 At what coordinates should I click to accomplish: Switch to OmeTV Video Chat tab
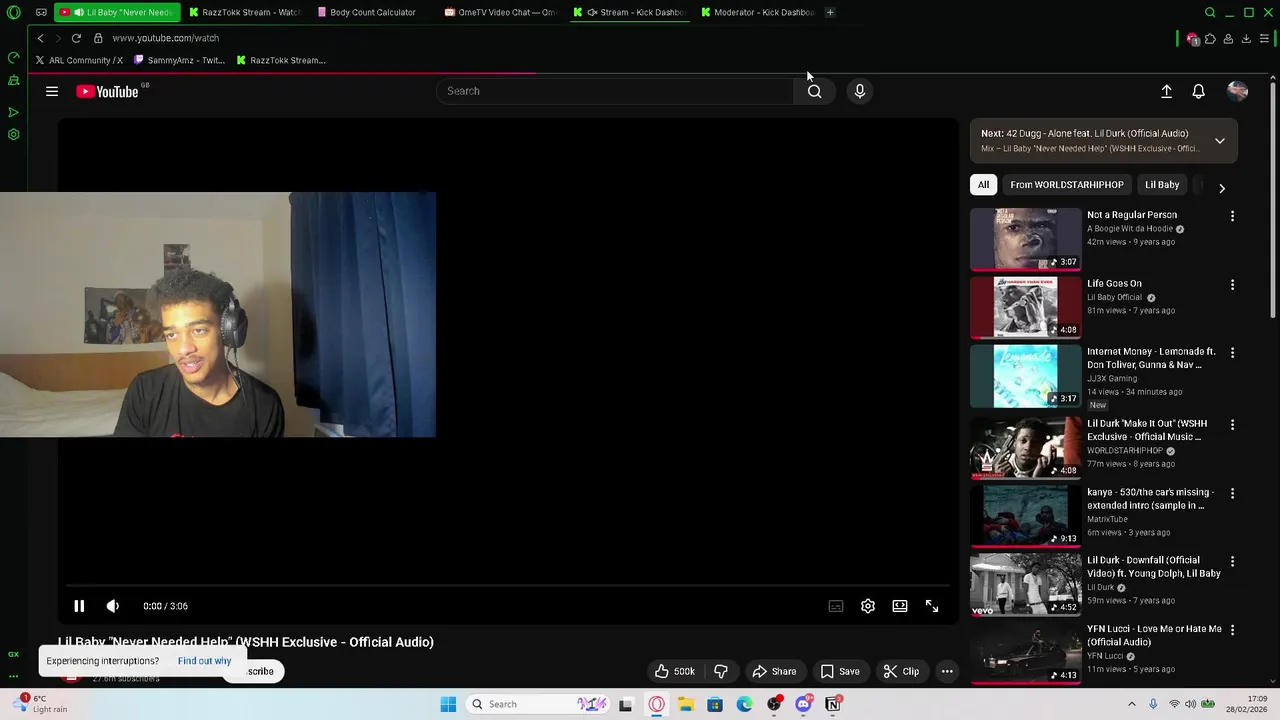point(501,12)
